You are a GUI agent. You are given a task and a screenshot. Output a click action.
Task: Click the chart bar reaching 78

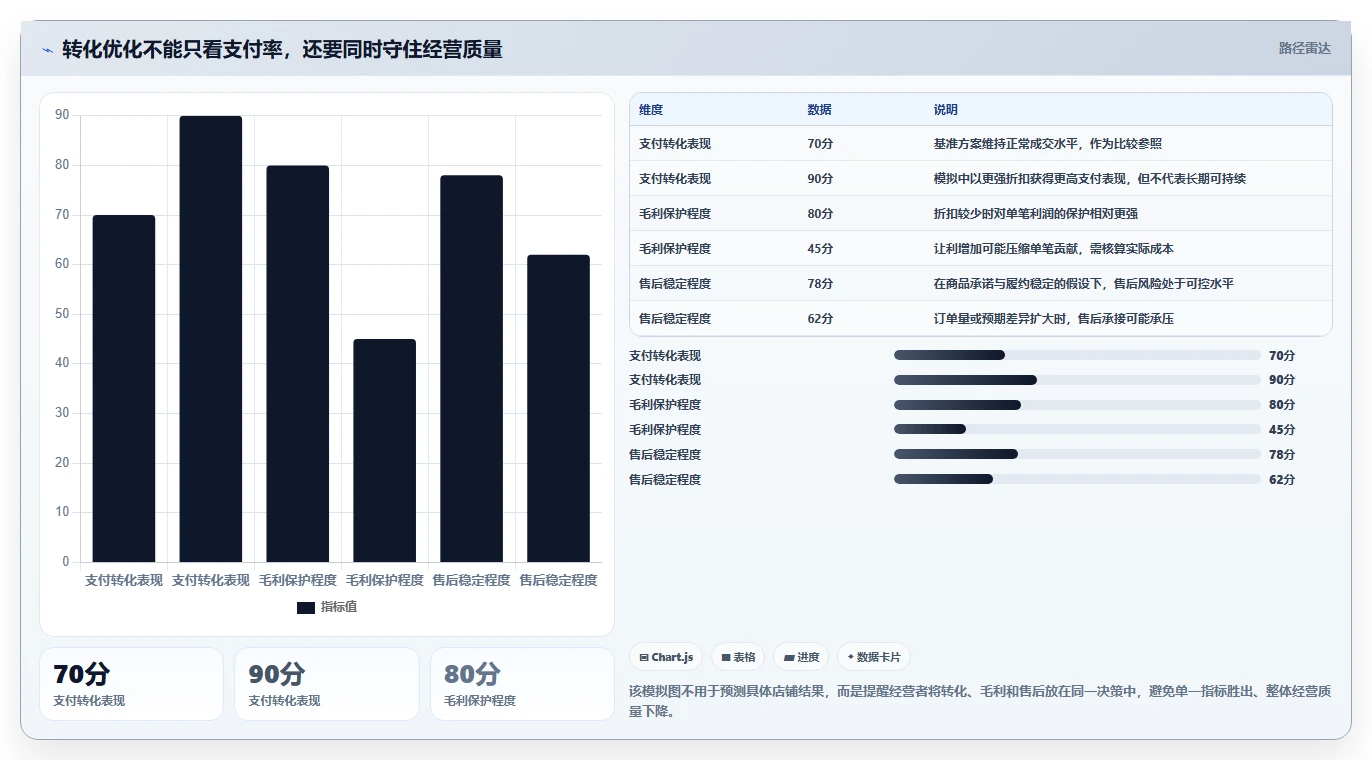[472, 369]
